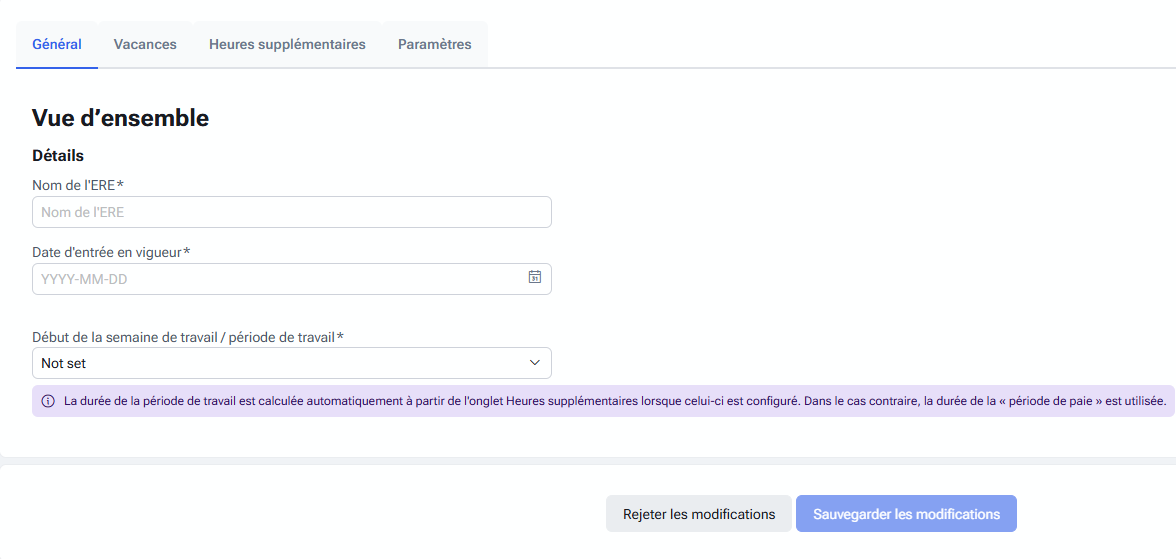Viewport: 1176px width, 559px height.
Task: Go to the Heures supplémentaires tab
Action: coord(287,44)
